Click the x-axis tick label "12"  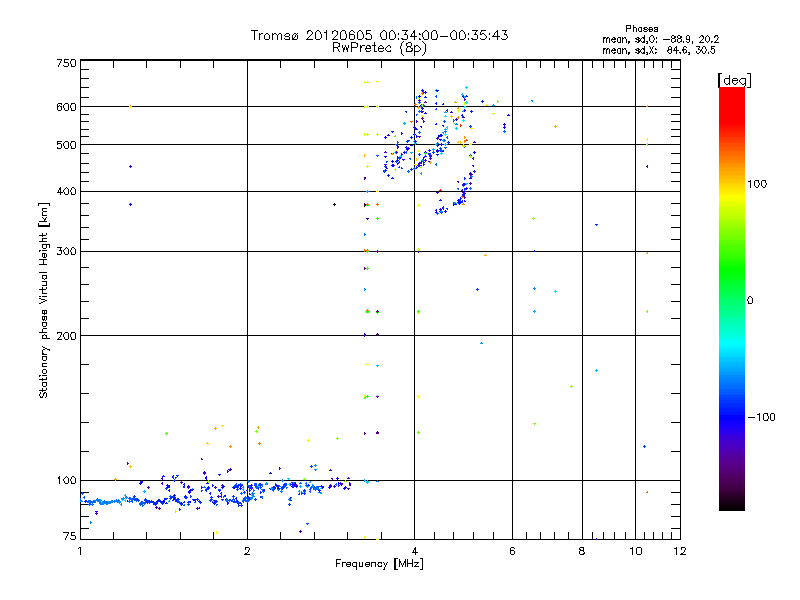[680, 551]
